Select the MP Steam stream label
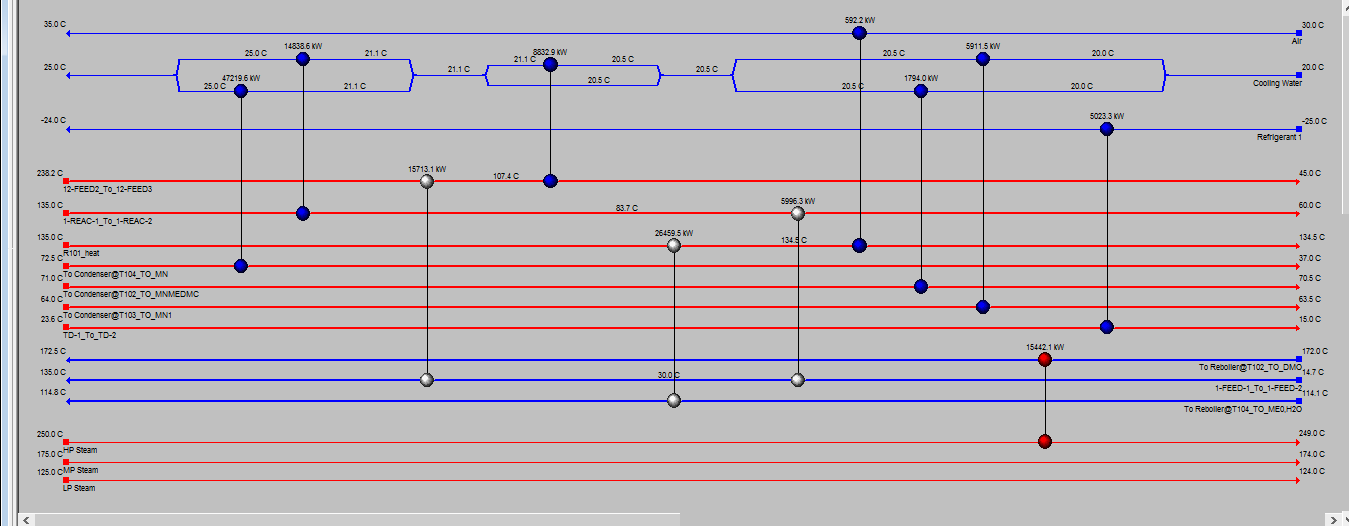This screenshot has height=526, width=1350. (81, 470)
